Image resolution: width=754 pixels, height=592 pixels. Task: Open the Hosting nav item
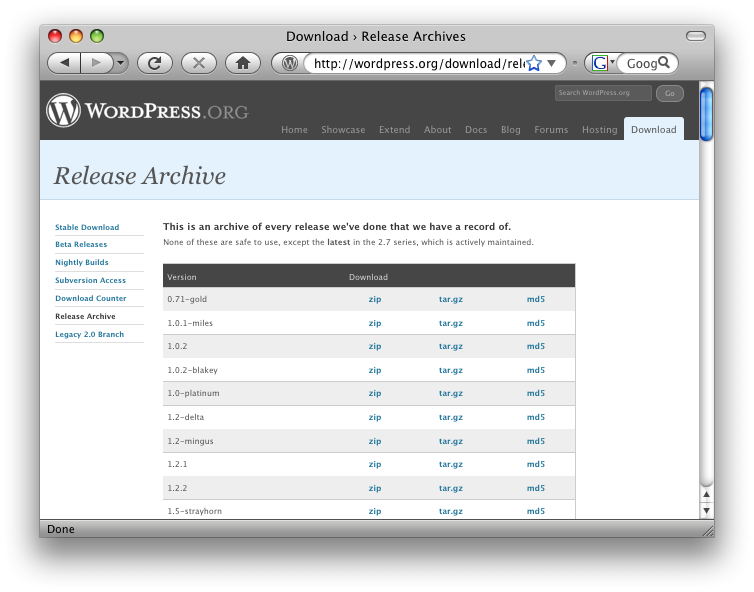599,130
